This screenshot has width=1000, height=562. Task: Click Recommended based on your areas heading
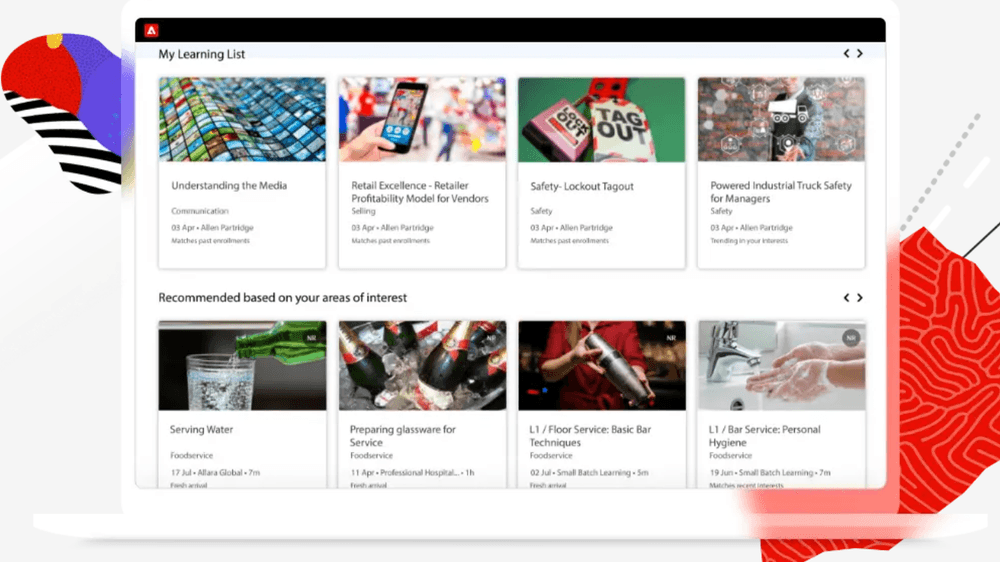point(282,298)
